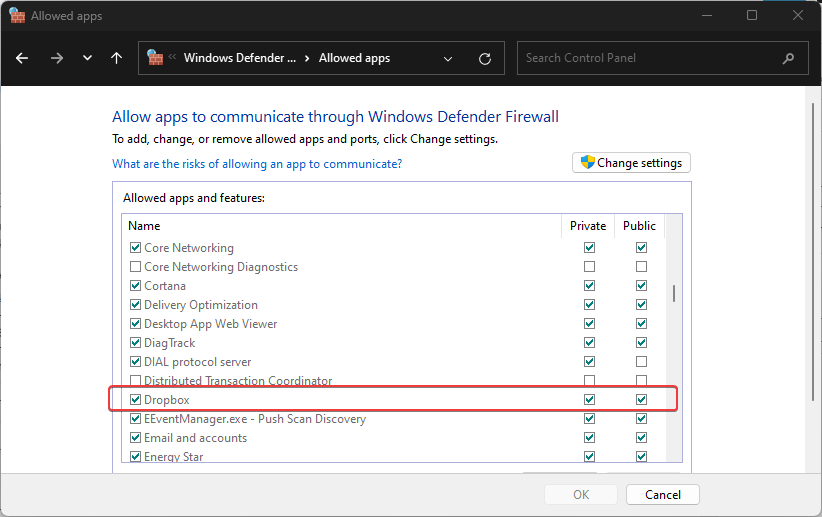Viewport: 822px width, 517px height.
Task: Click the window's vertical scrollbar
Action: pos(813,252)
